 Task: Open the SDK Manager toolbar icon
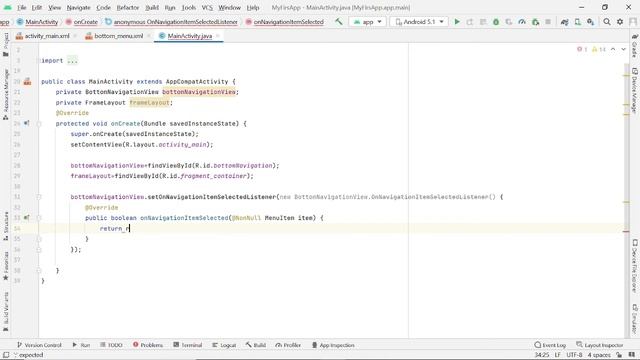tap(591, 22)
